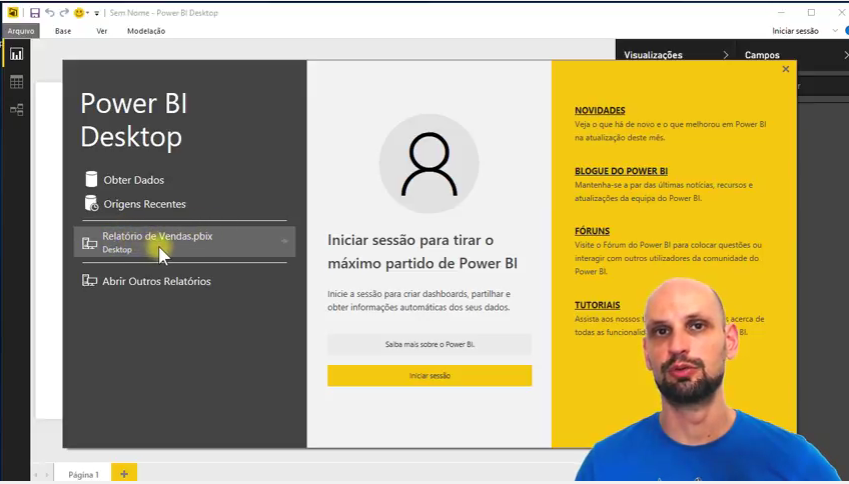Screen dimensions: 849x484
Task: Click the smiley feedback icon
Action: pos(79,12)
